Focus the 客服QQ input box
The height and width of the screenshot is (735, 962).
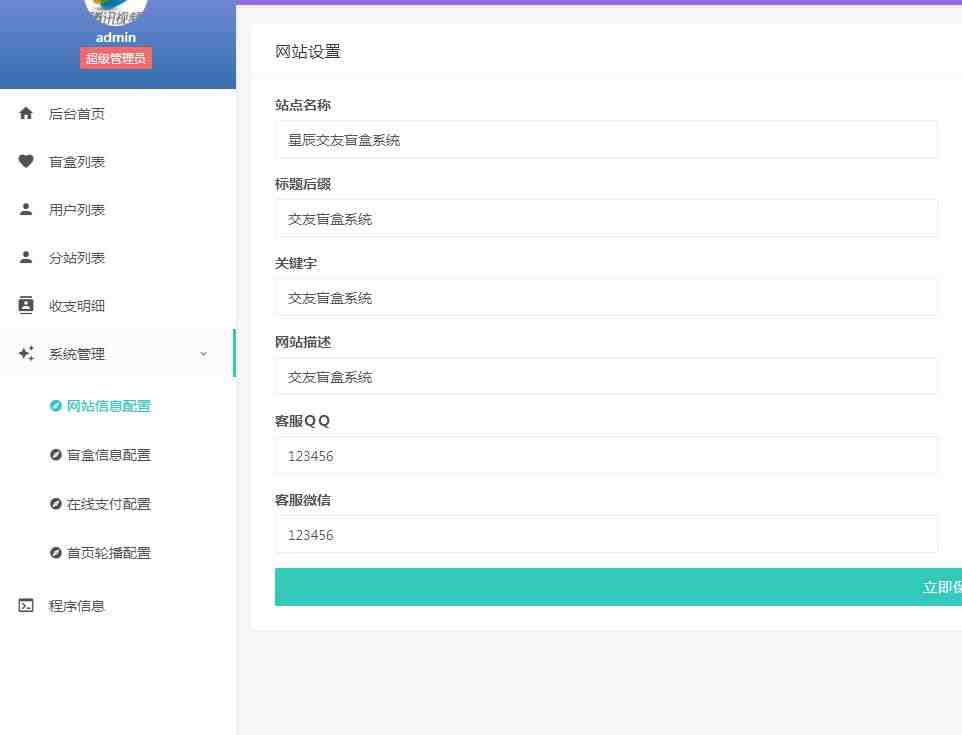click(x=606, y=455)
